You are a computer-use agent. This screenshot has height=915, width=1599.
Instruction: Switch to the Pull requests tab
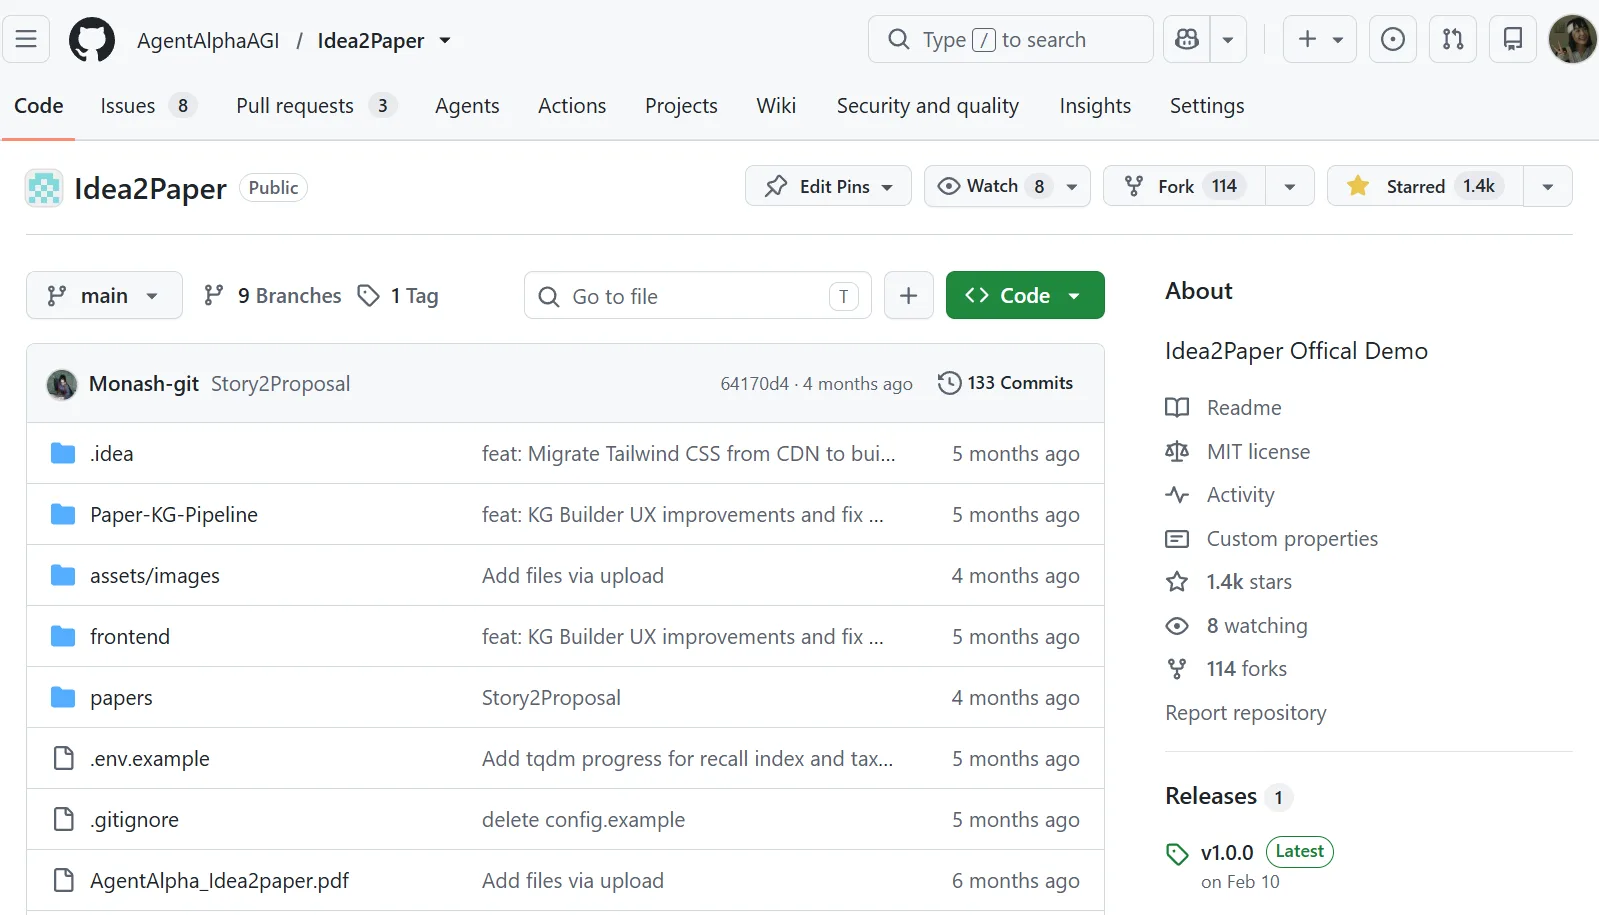tap(316, 106)
